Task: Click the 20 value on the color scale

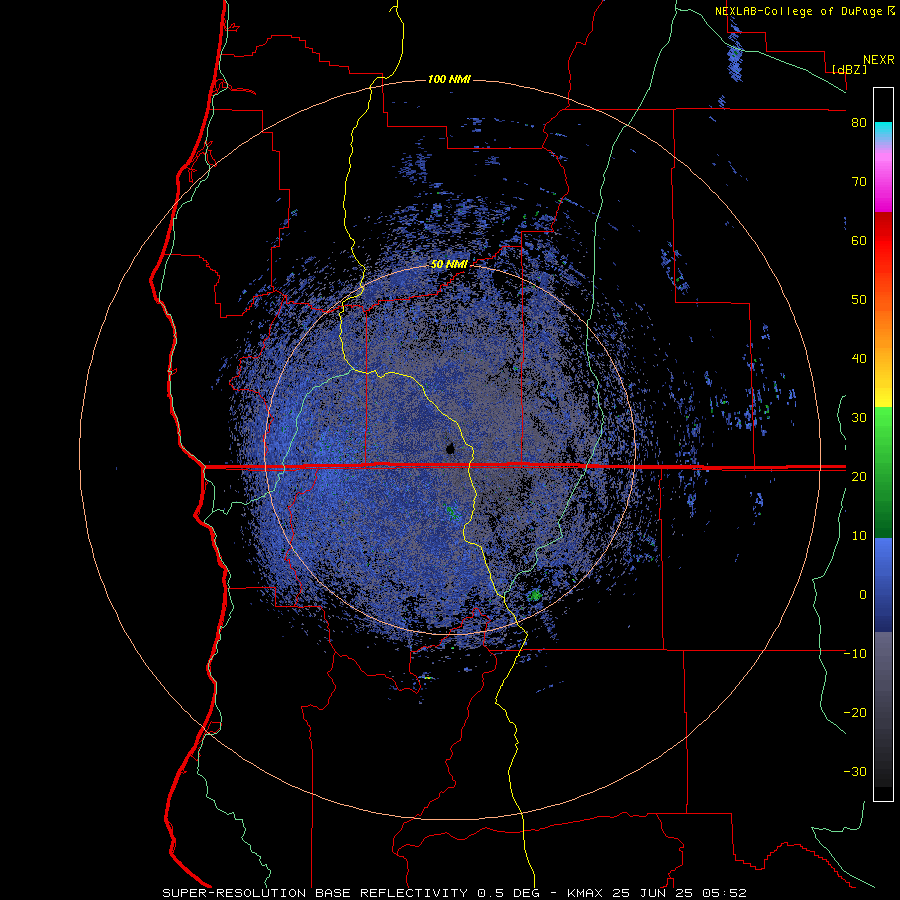Action: click(x=859, y=477)
